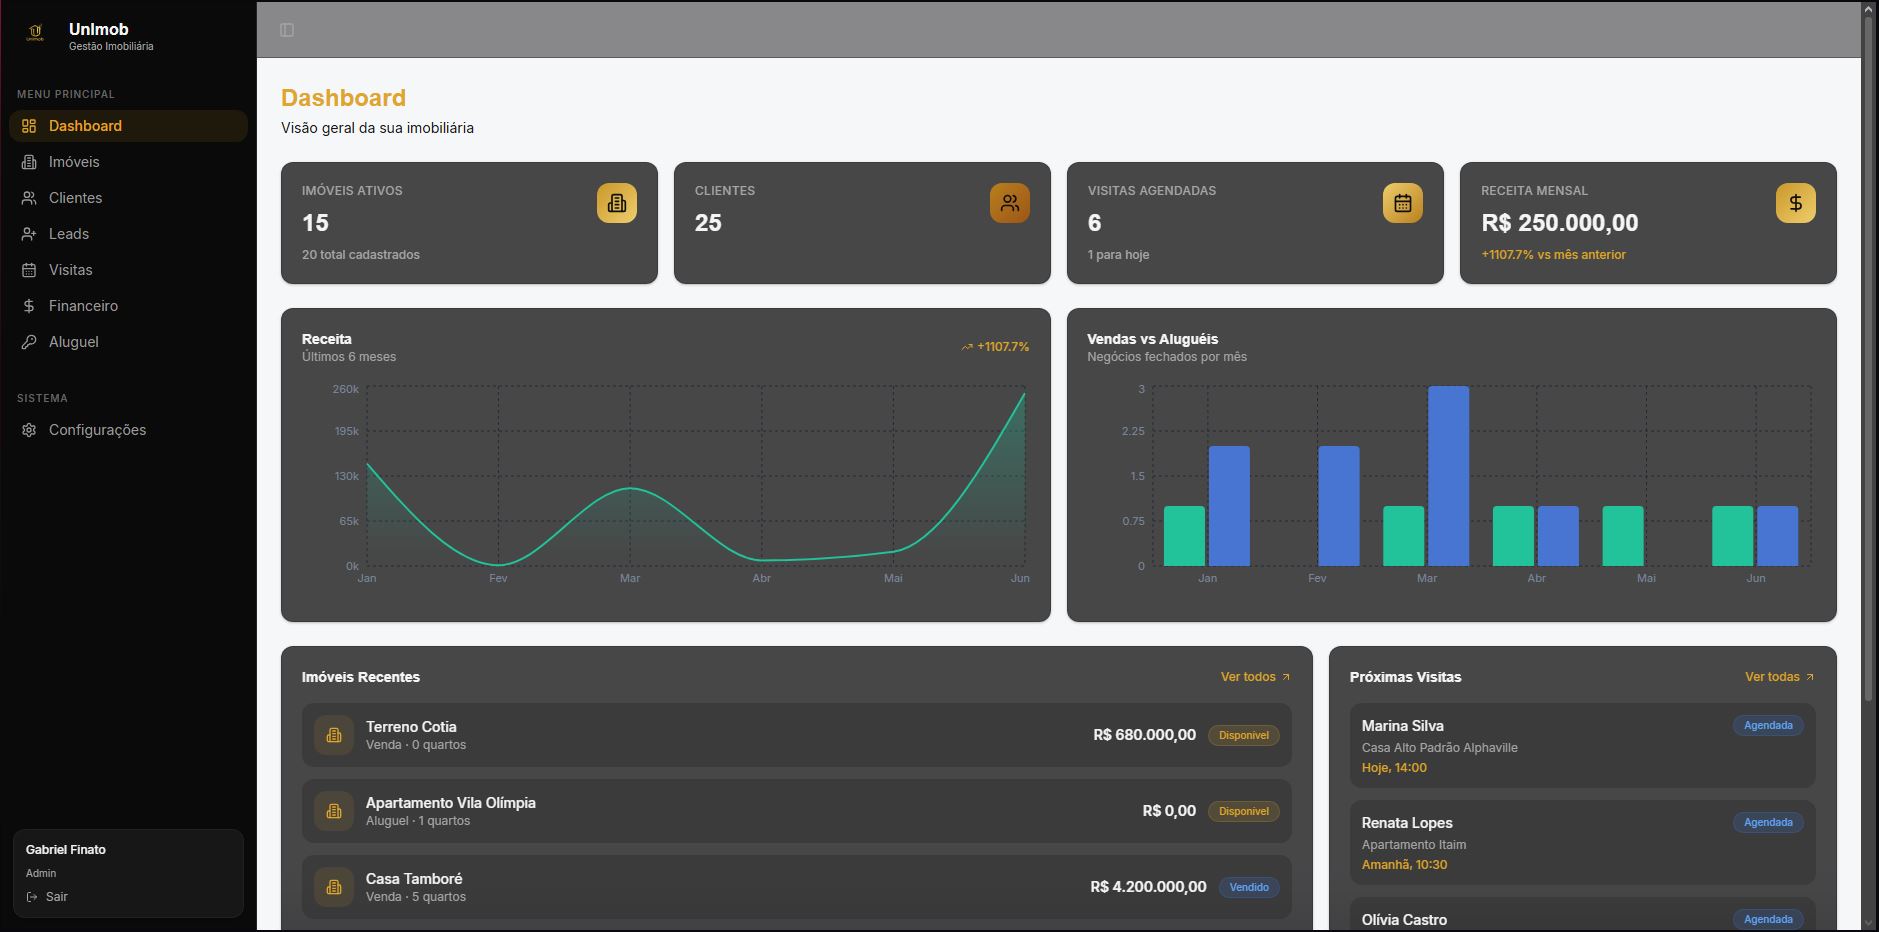
Task: Click the user name Gabriel Finato
Action: click(x=66, y=850)
